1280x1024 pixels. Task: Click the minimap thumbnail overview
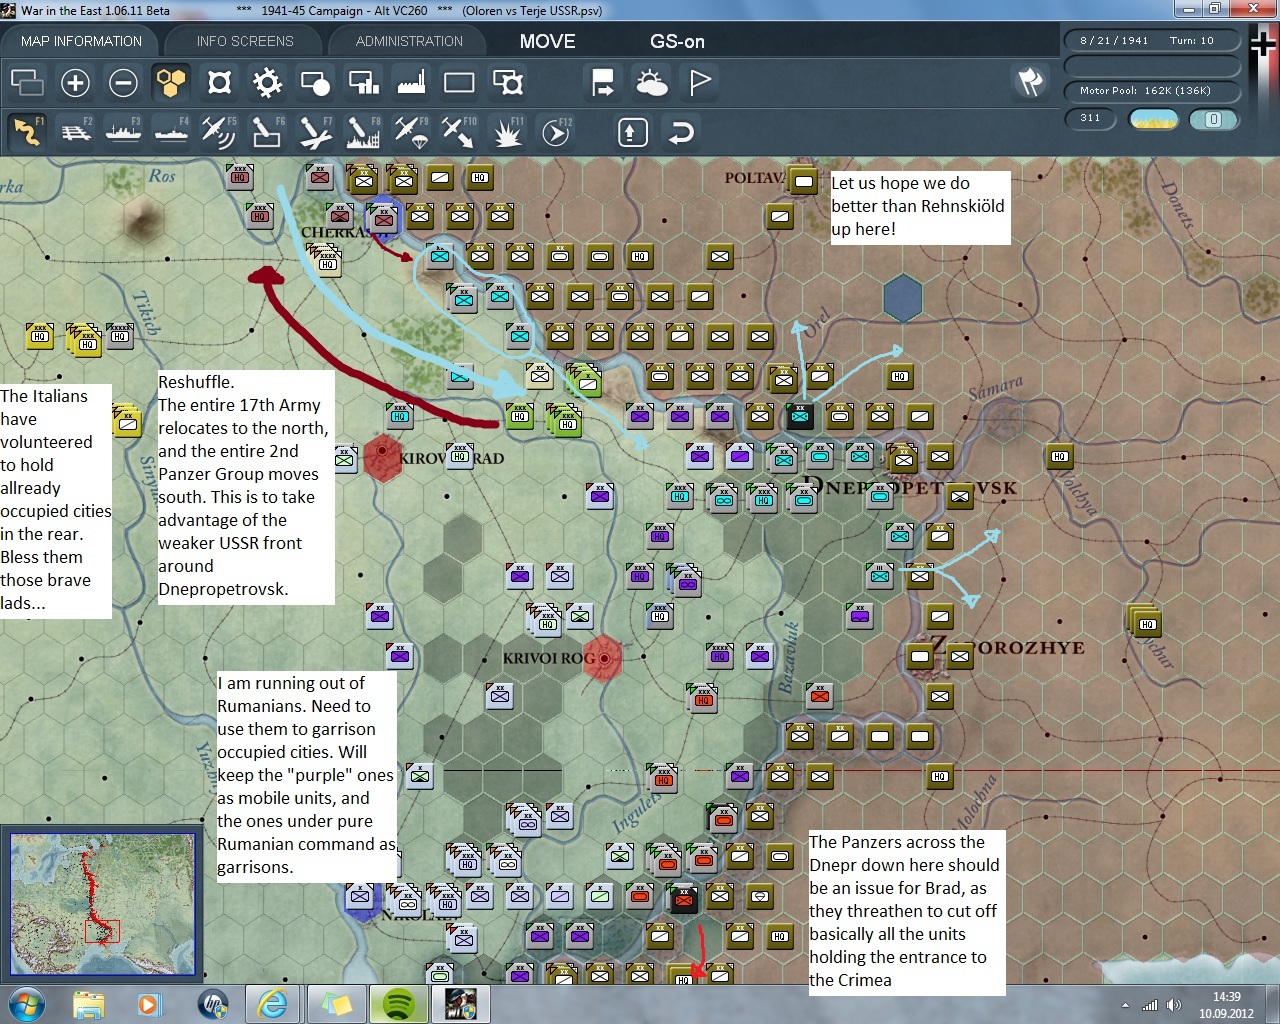point(102,904)
